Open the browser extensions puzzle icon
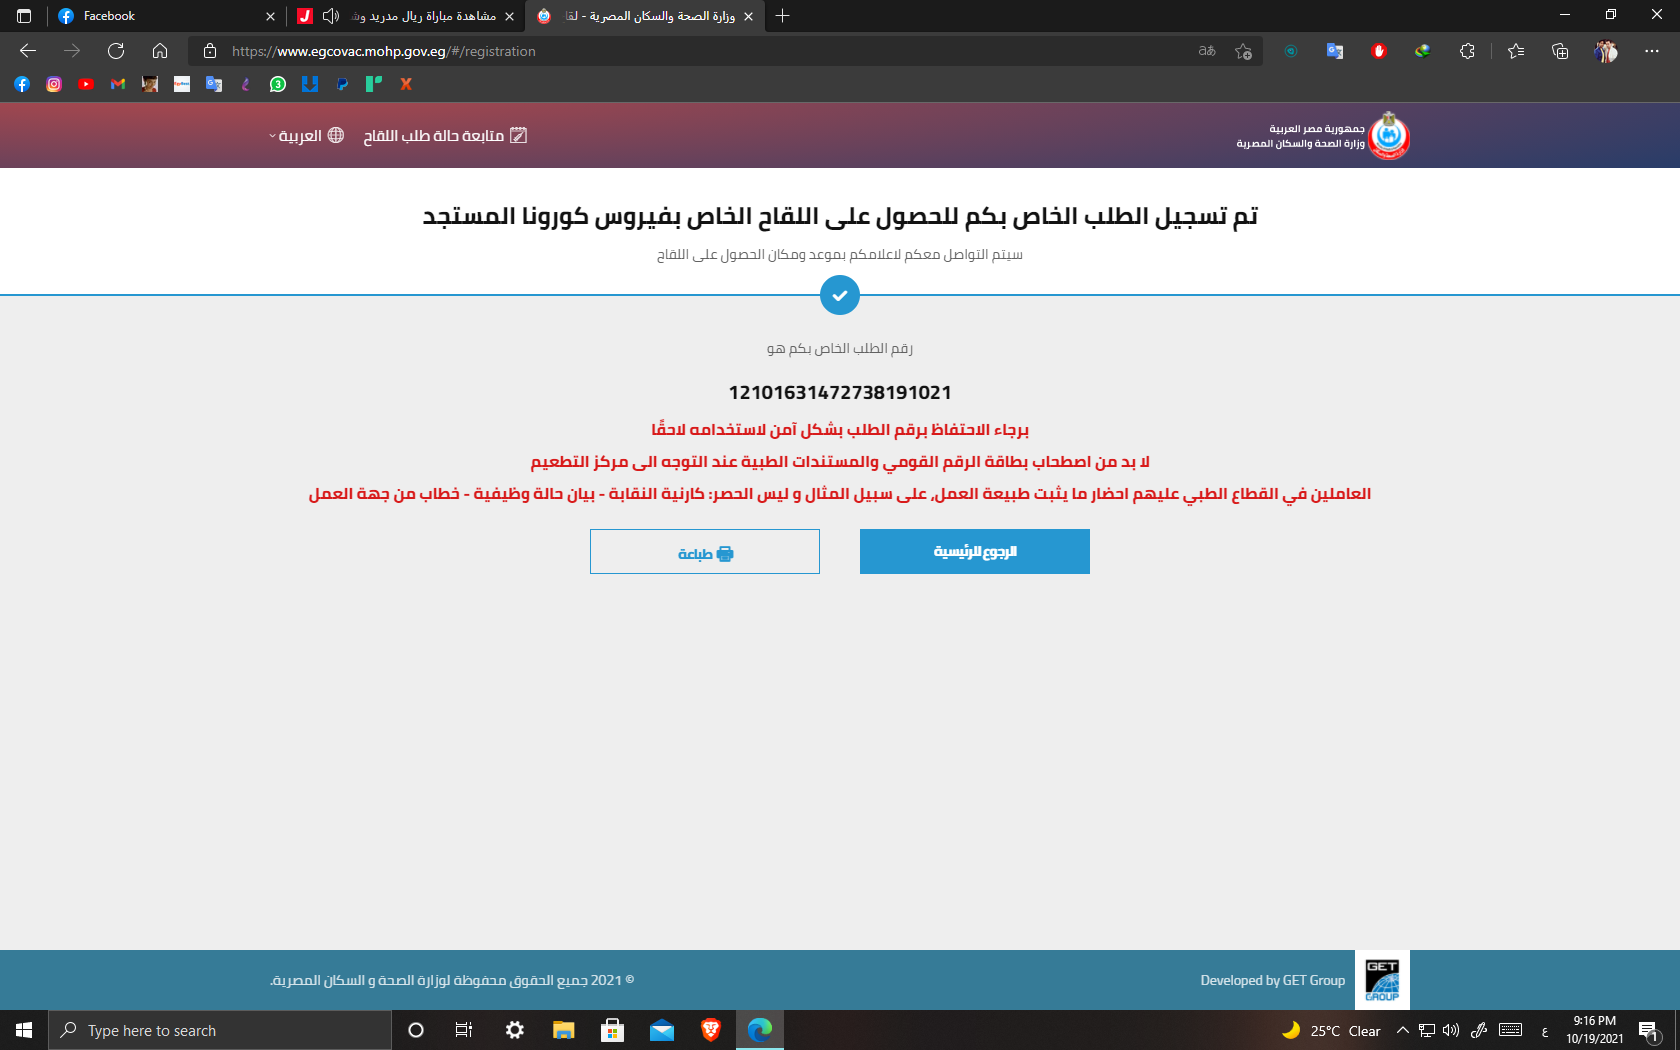The width and height of the screenshot is (1680, 1050). coord(1467,51)
